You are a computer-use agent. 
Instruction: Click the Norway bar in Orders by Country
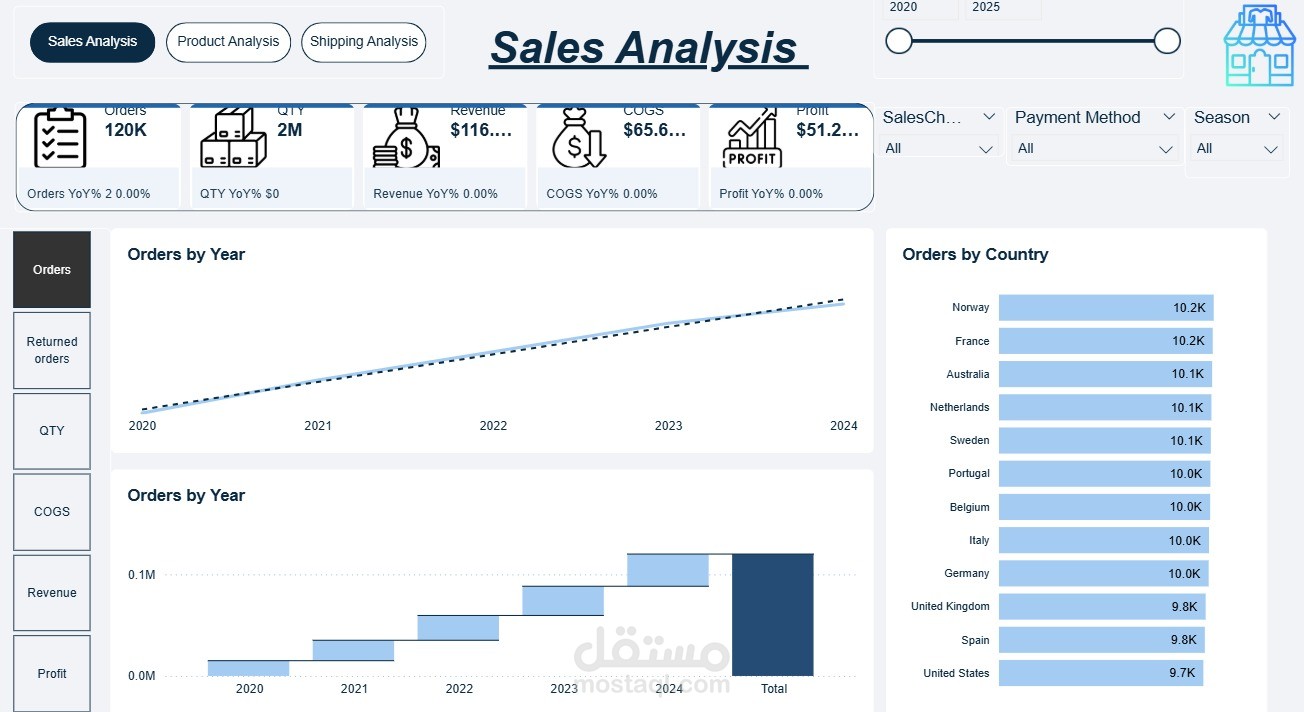[x=1104, y=307]
